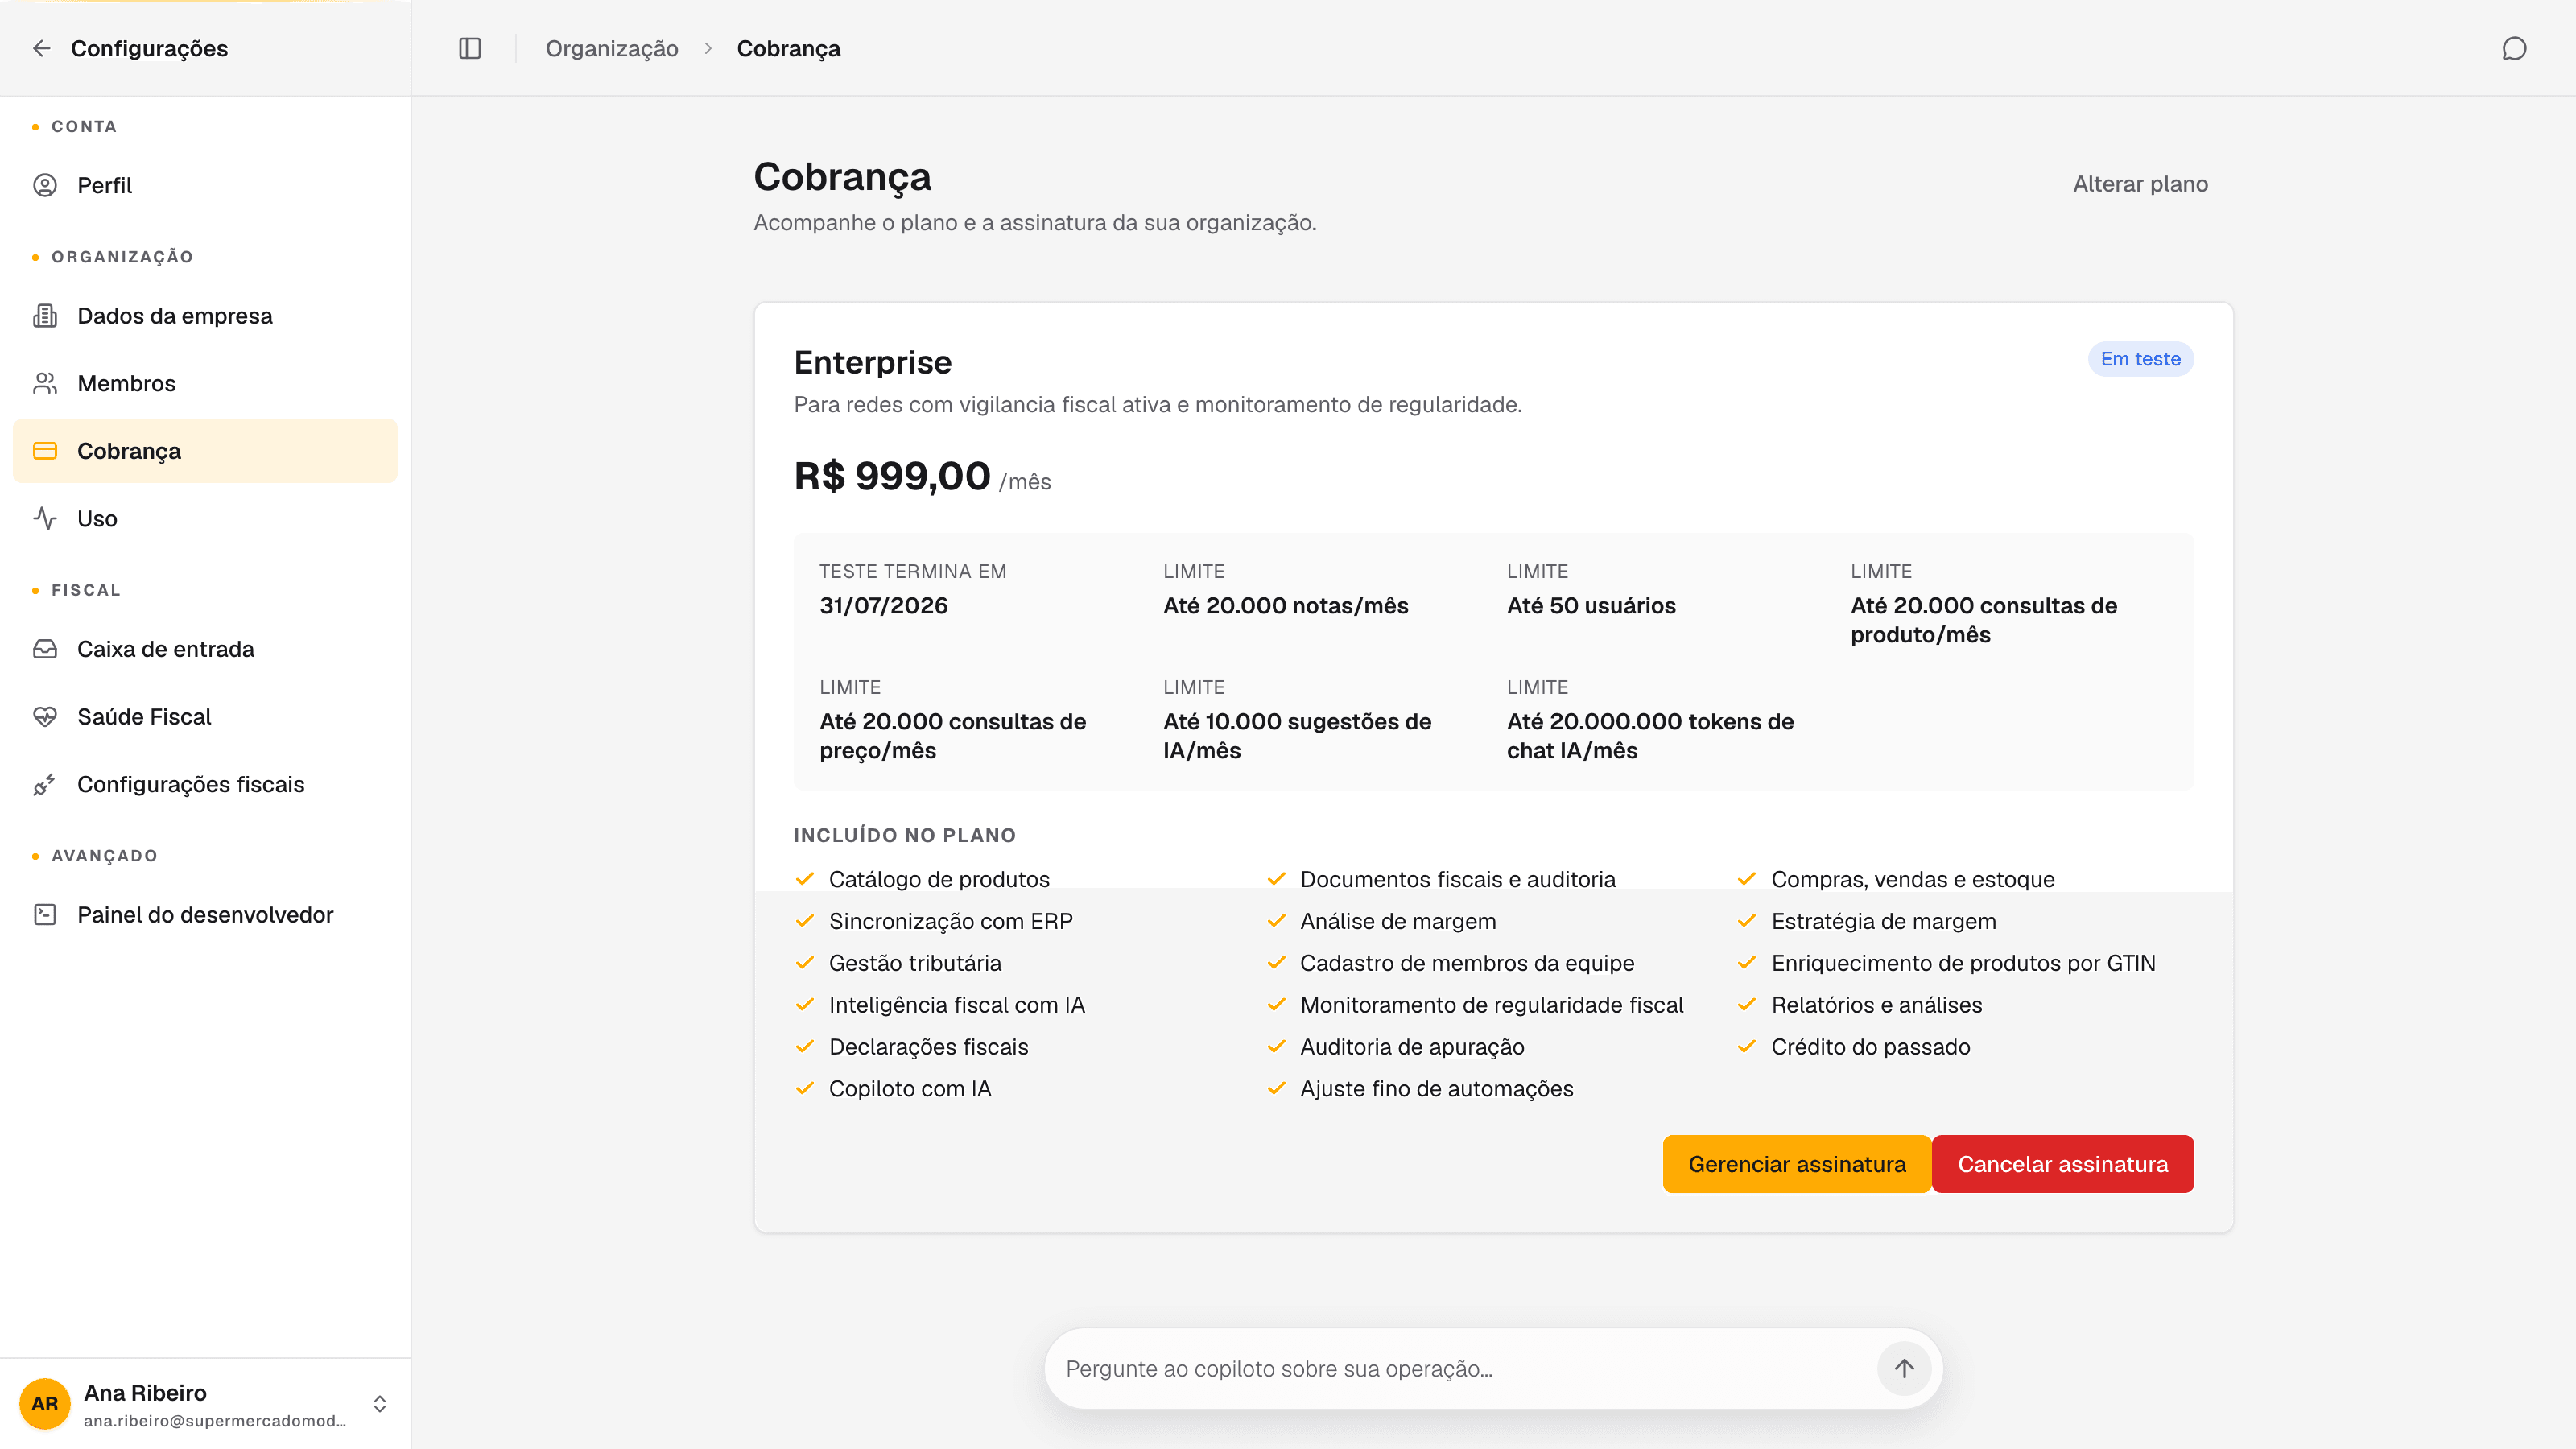The width and height of the screenshot is (2576, 1449).
Task: Click 'Até 10.000 sugestões de IA/mês'
Action: pyautogui.click(x=1297, y=736)
